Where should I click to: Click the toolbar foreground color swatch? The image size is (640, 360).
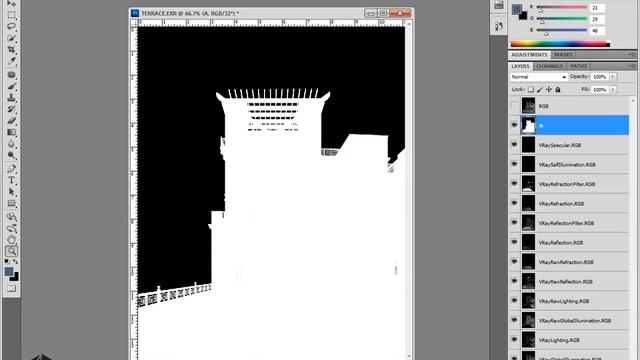pyautogui.click(x=9, y=272)
